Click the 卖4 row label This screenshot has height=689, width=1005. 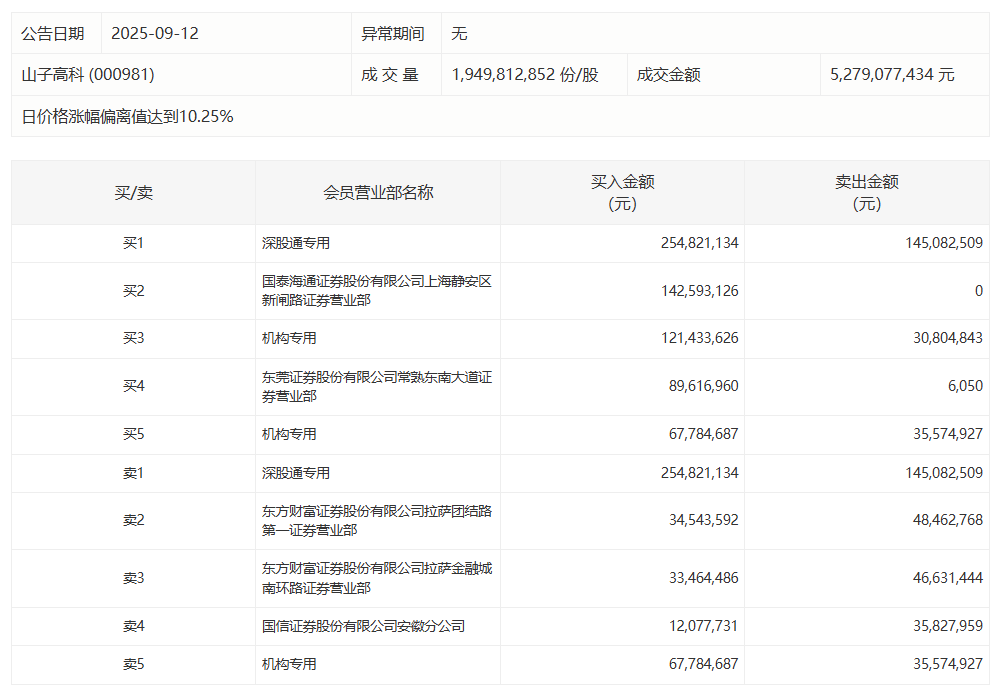pos(133,626)
